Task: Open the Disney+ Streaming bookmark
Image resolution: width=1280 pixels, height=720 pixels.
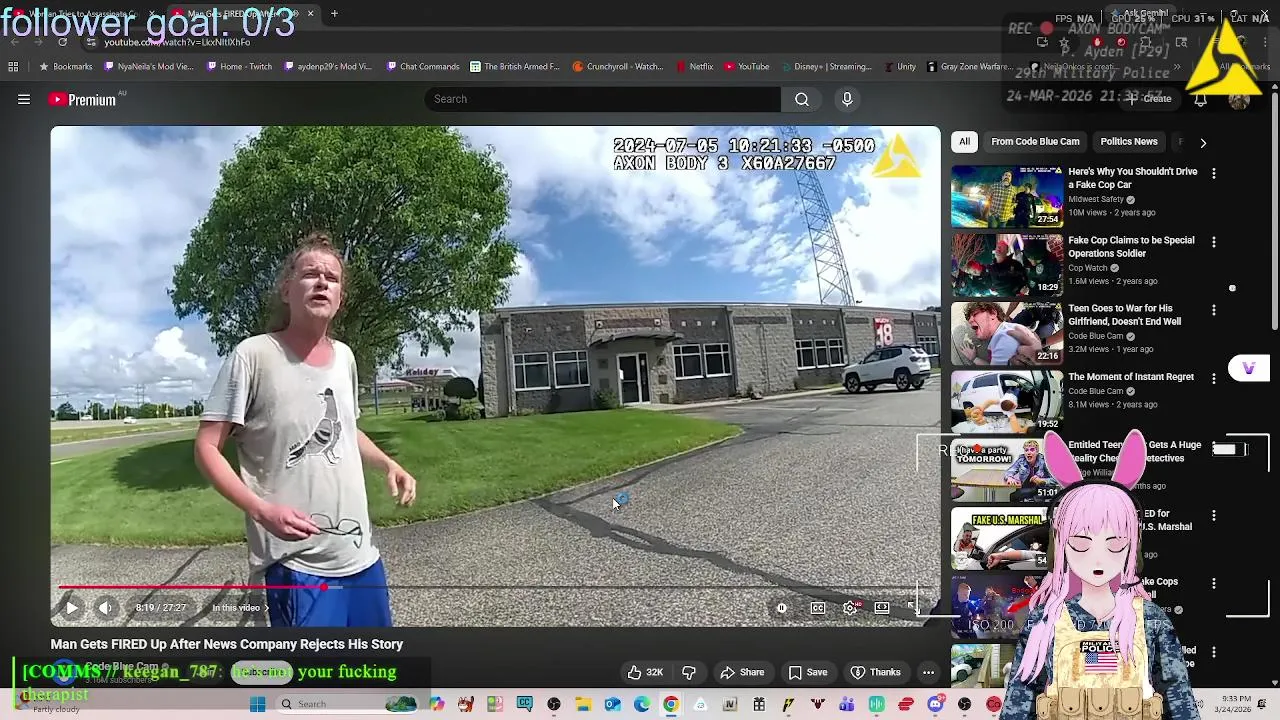Action: (x=826, y=67)
